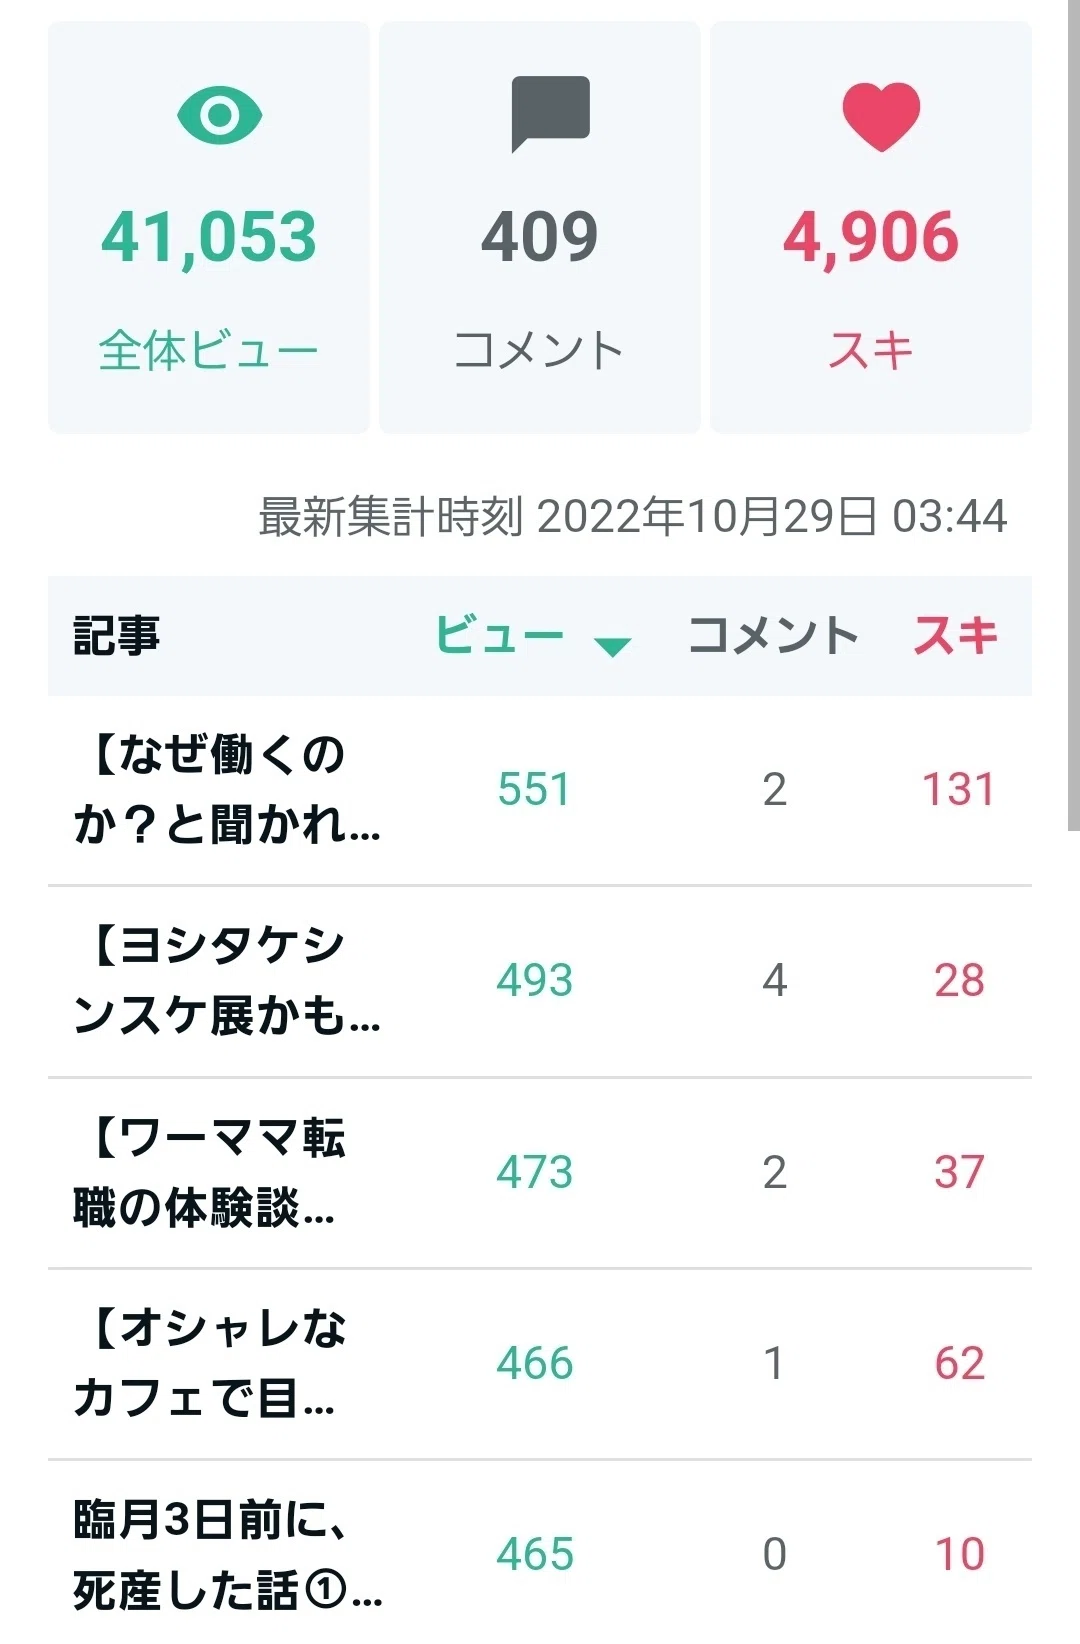Open the スキ 4,906 card

click(871, 227)
